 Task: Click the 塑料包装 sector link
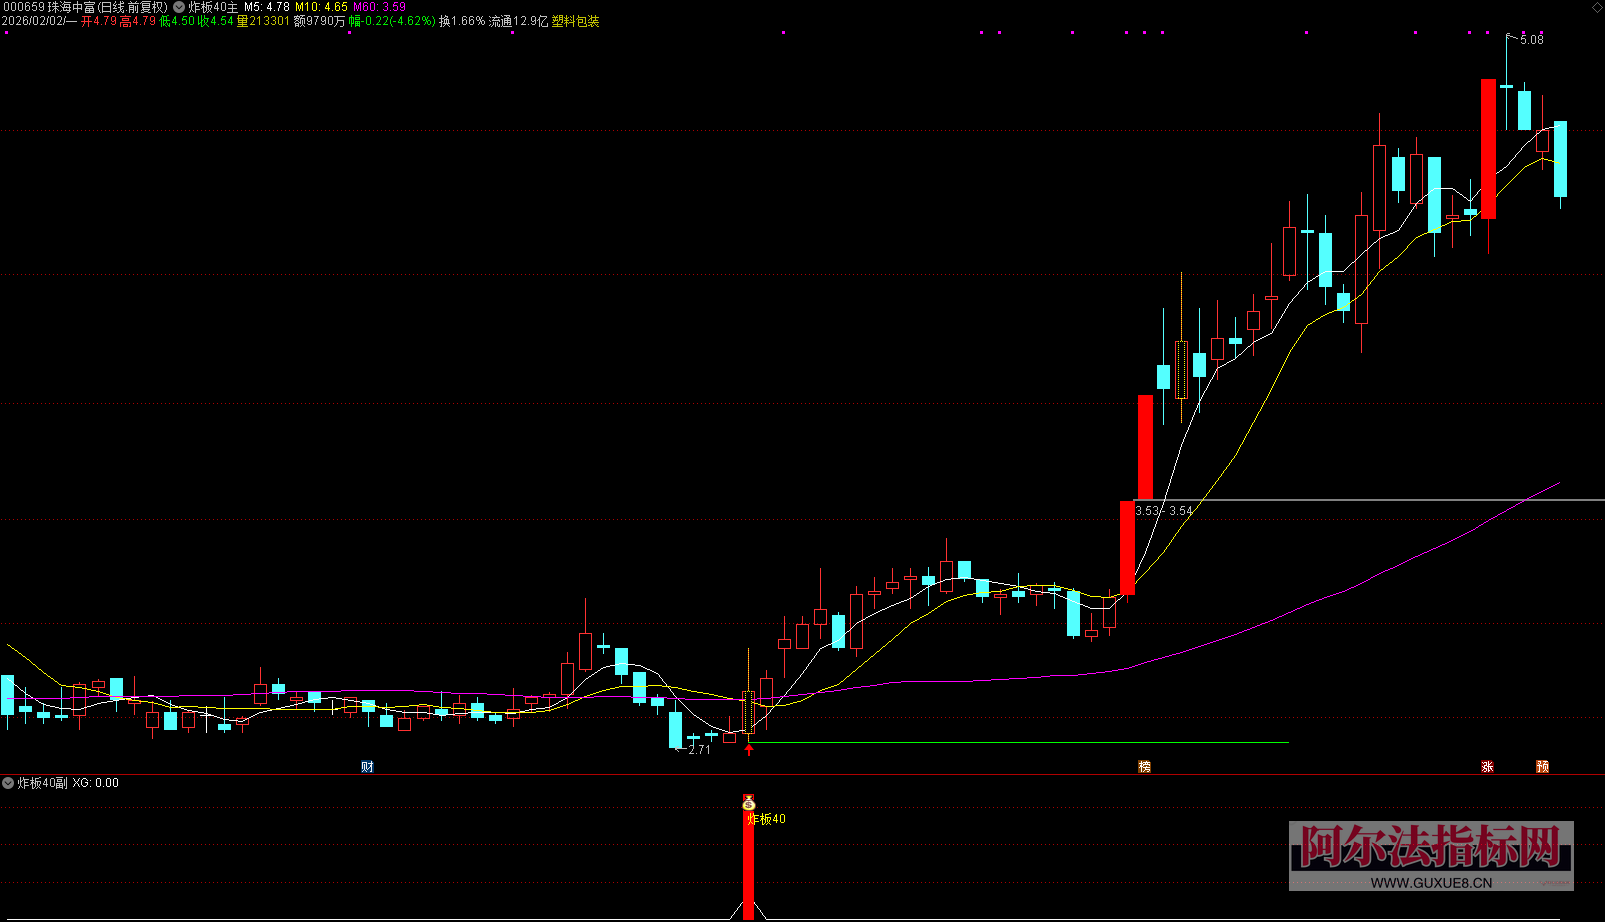[576, 21]
